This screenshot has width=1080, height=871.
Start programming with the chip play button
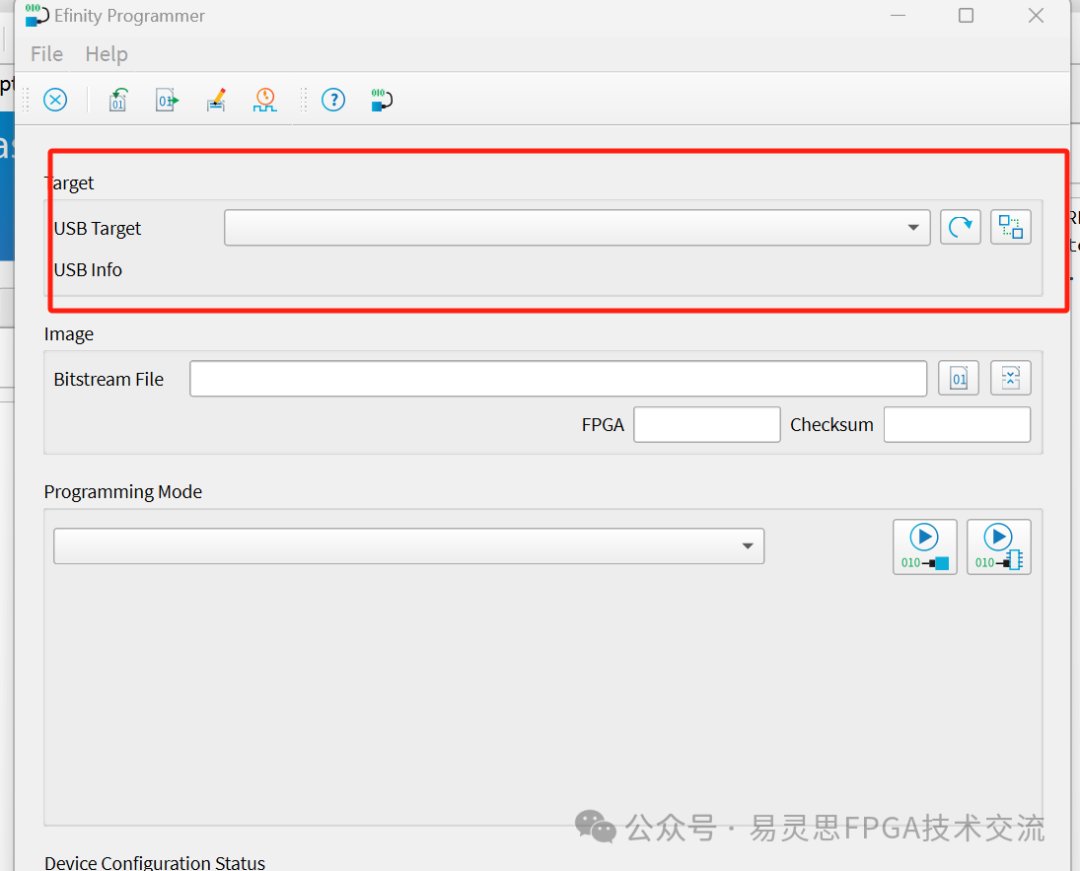coord(999,547)
